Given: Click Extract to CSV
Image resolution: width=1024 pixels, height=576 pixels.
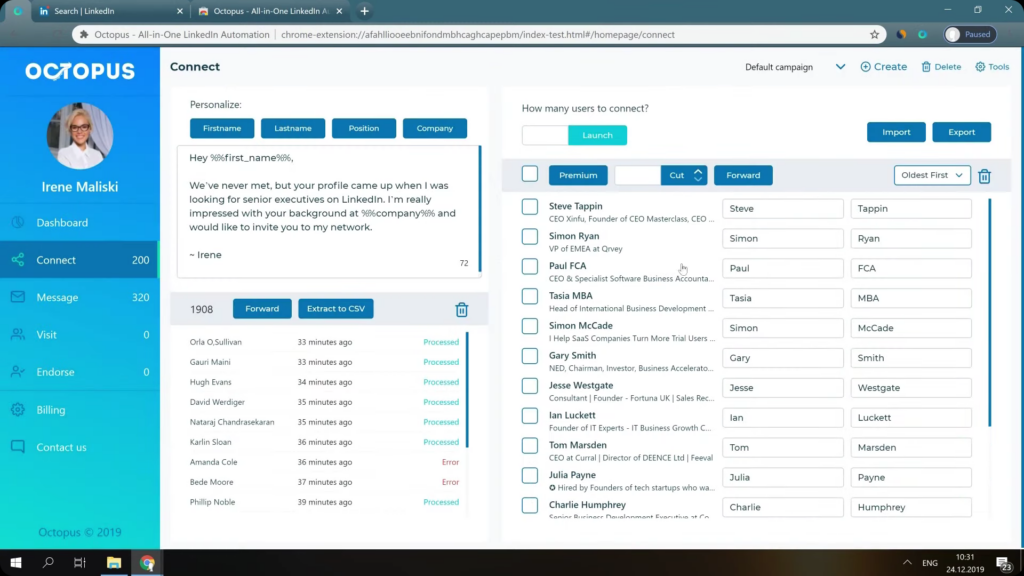Looking at the screenshot, I should tap(335, 308).
